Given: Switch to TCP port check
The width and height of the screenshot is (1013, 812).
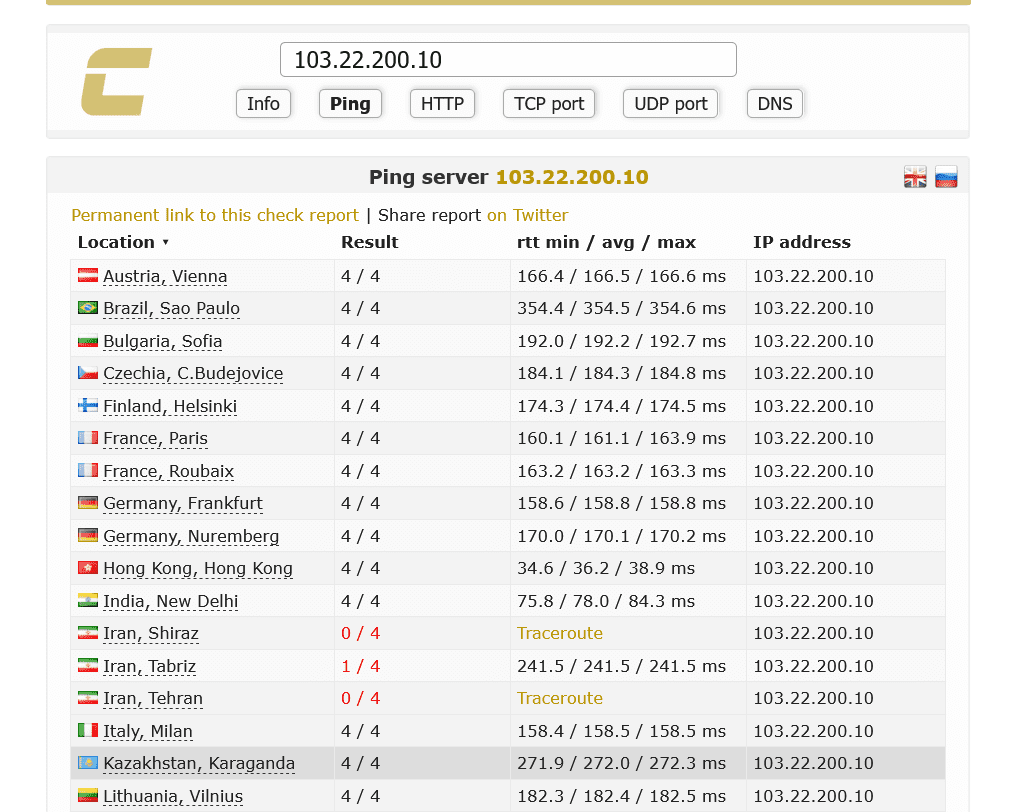Looking at the screenshot, I should click(x=549, y=104).
